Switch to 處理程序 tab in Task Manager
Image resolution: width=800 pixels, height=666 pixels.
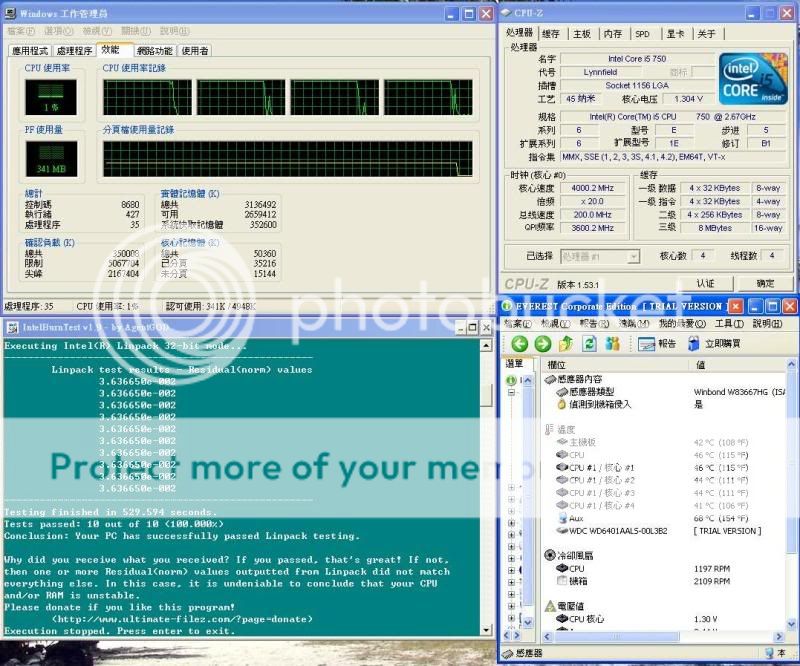click(74, 51)
